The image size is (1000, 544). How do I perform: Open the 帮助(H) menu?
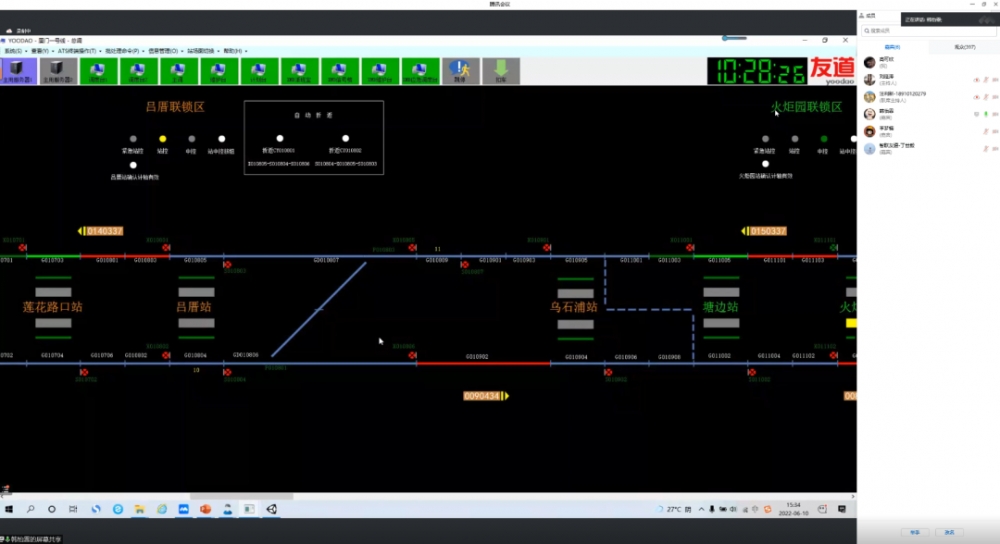234,50
